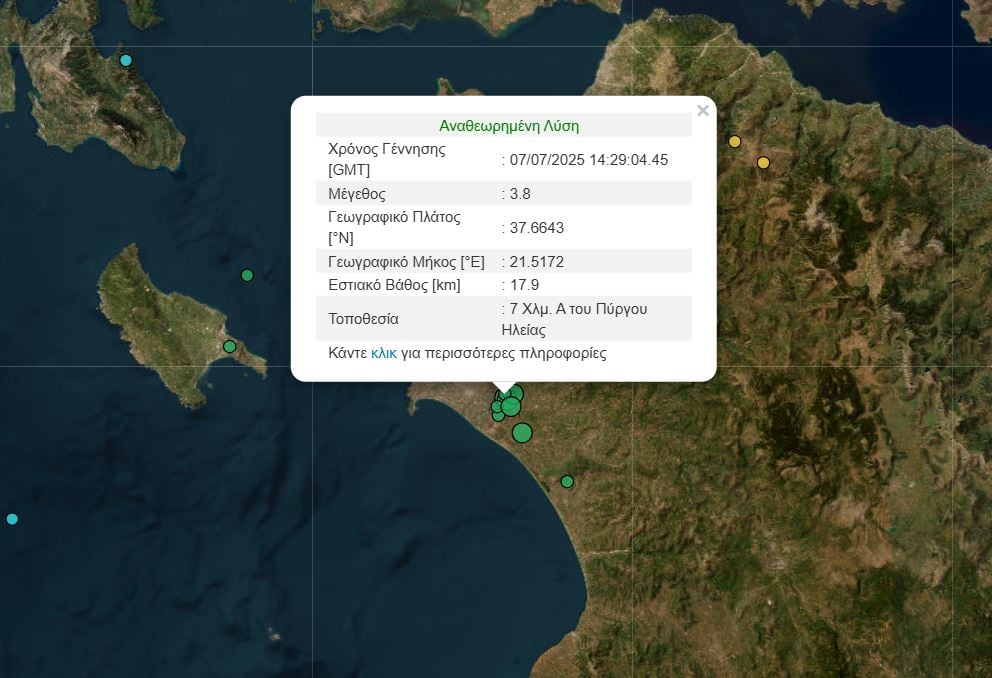This screenshot has width=992, height=678.
Task: Click the cyan earthquake marker on Kefalonia
Action: click(x=126, y=61)
